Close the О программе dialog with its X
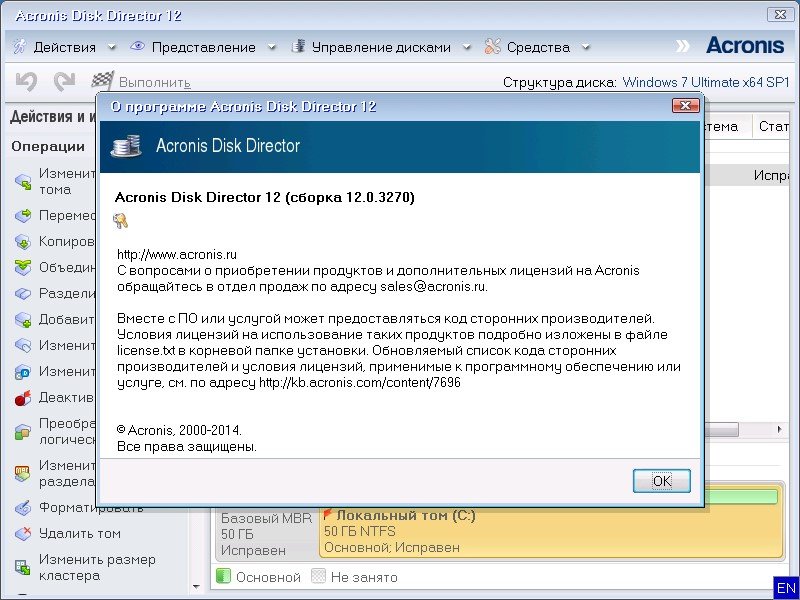Screen dimensions: 800x600 tap(685, 106)
